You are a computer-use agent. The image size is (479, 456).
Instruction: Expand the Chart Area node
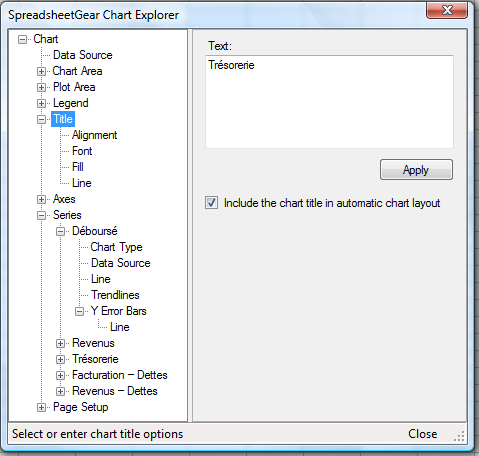(41, 71)
